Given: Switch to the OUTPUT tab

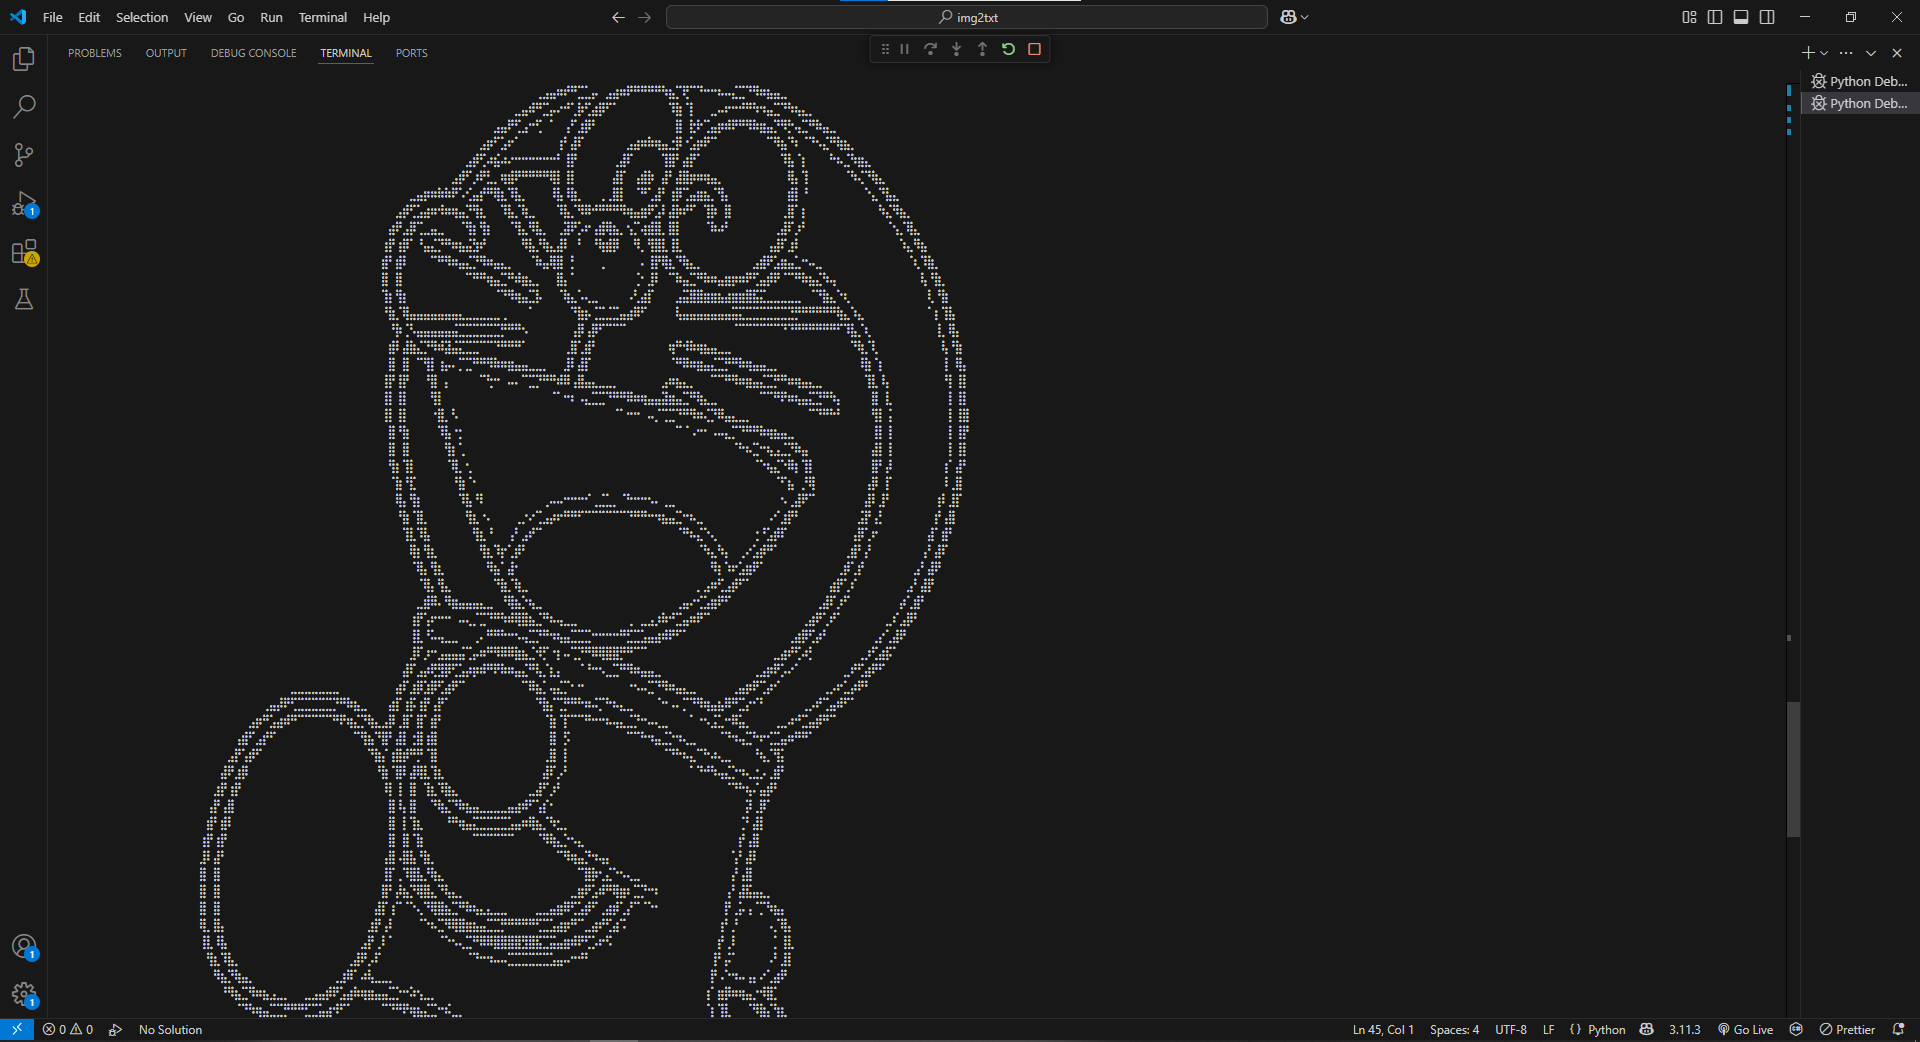Looking at the screenshot, I should 166,53.
